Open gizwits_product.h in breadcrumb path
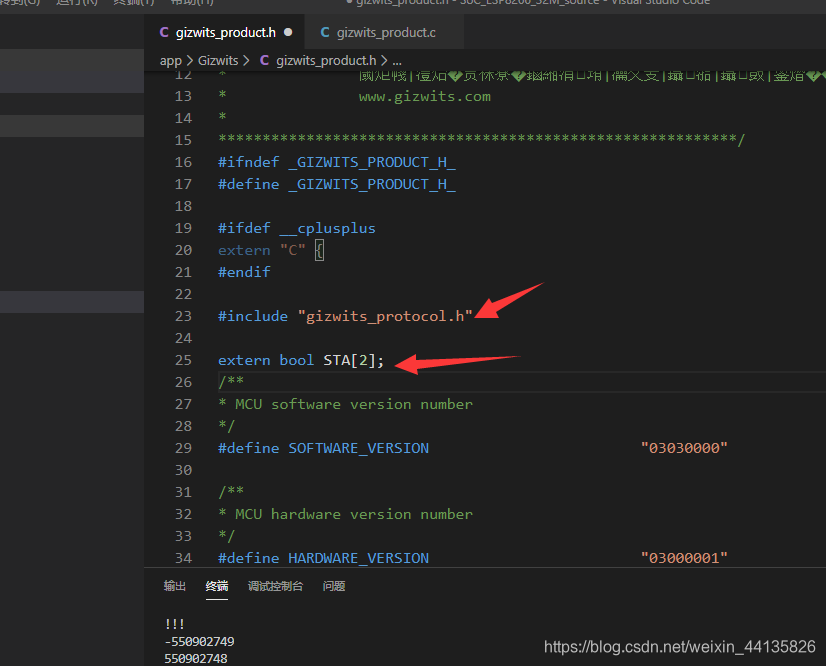The width and height of the screenshot is (826, 666). pyautogui.click(x=326, y=61)
